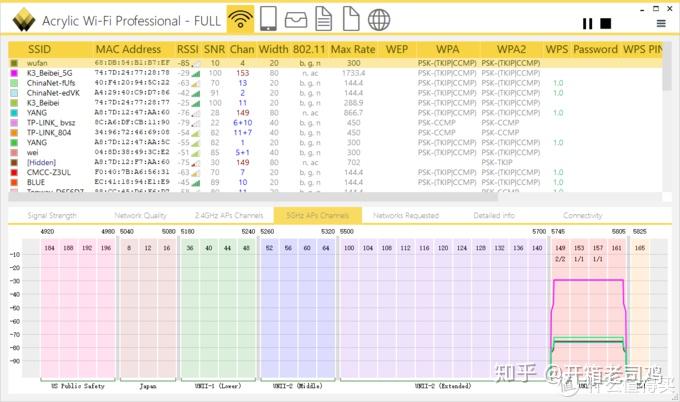
Task: Open the globe web icon
Action: (x=379, y=20)
